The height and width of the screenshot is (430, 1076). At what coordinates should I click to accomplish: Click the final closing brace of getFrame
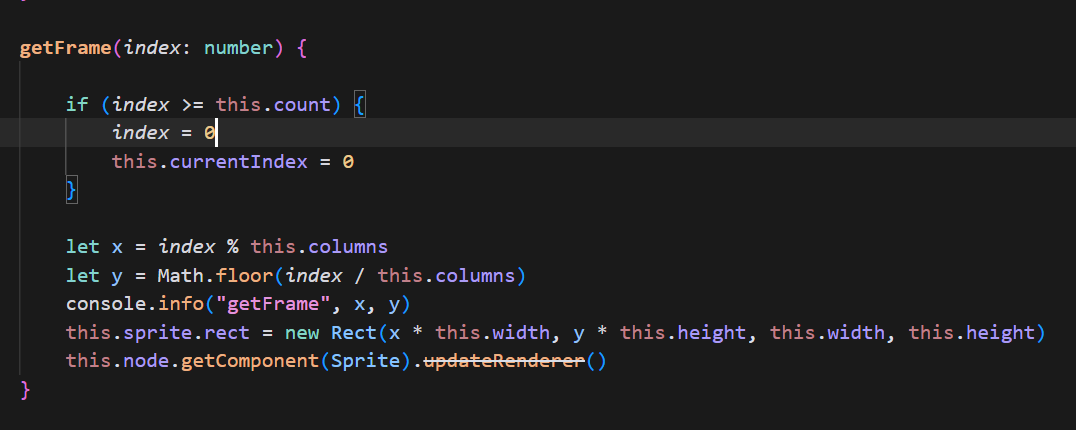point(25,389)
